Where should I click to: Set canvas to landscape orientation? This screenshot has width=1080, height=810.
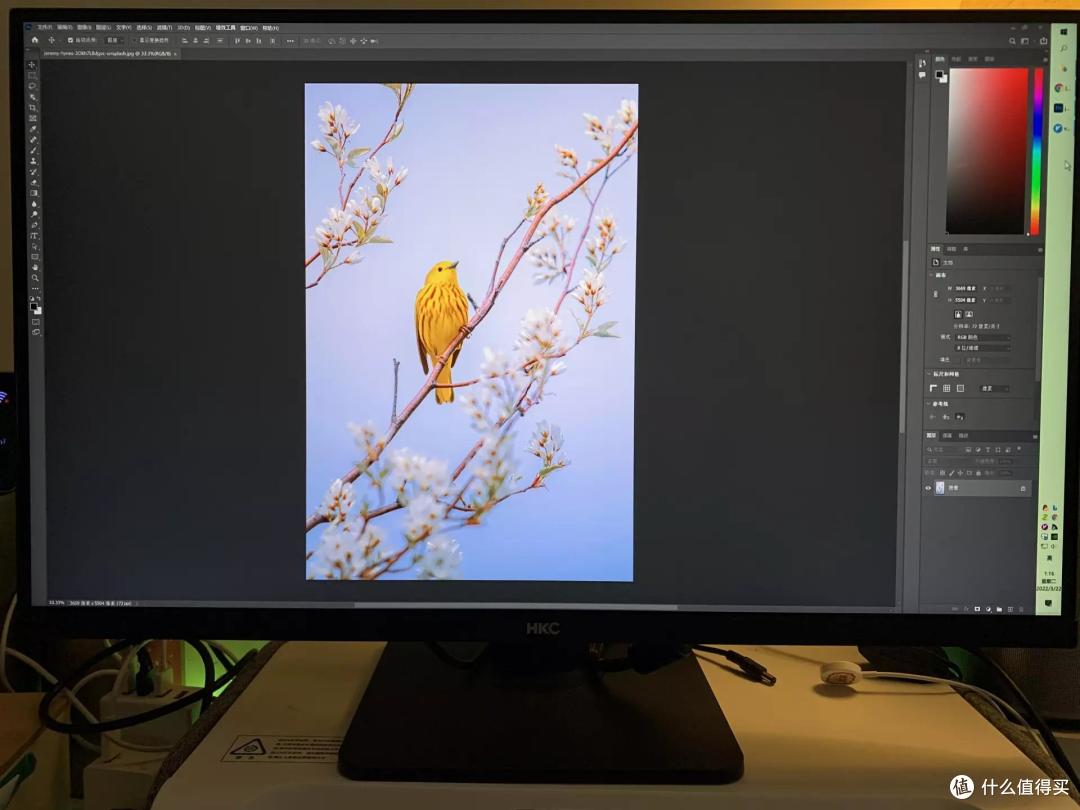[969, 314]
